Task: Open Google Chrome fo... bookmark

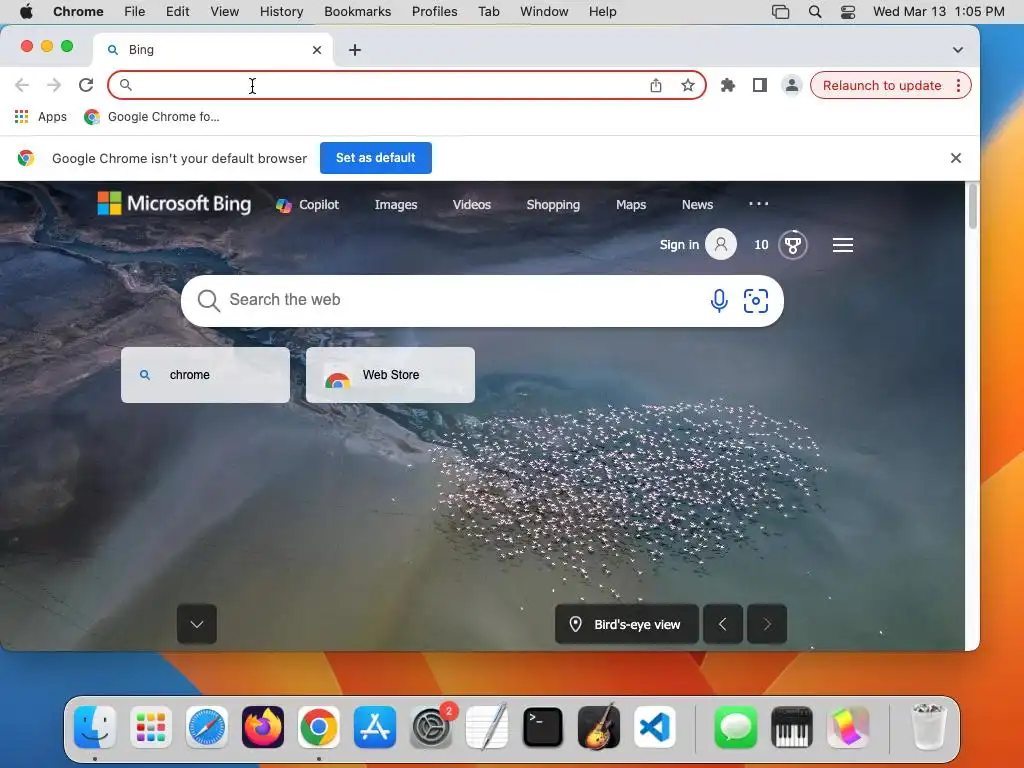Action: click(152, 117)
